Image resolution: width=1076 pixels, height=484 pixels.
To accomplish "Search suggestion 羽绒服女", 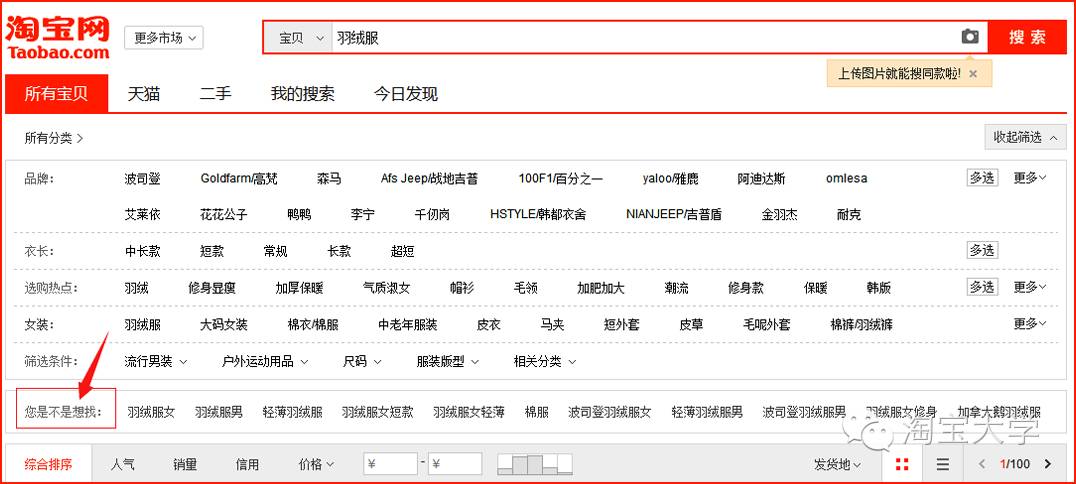I will [x=151, y=413].
